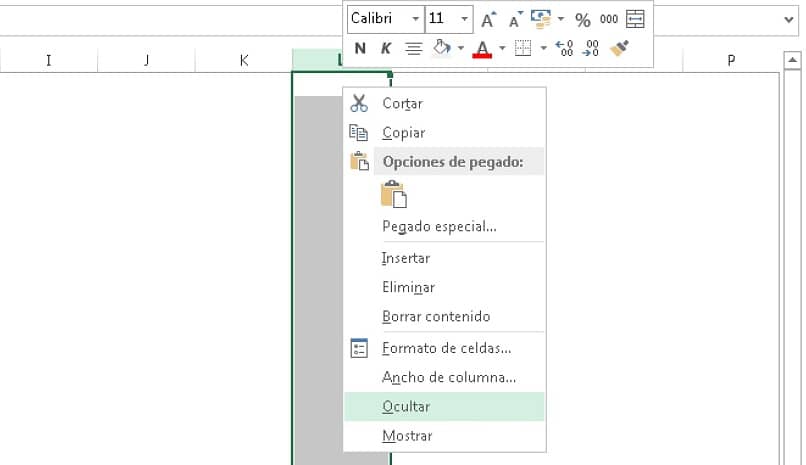The image size is (806, 465).
Task: Apply the thousands separator style
Action: [609, 19]
